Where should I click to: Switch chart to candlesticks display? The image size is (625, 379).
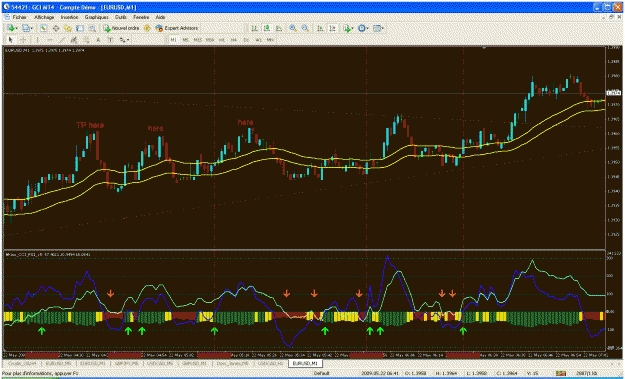pyautogui.click(x=267, y=28)
